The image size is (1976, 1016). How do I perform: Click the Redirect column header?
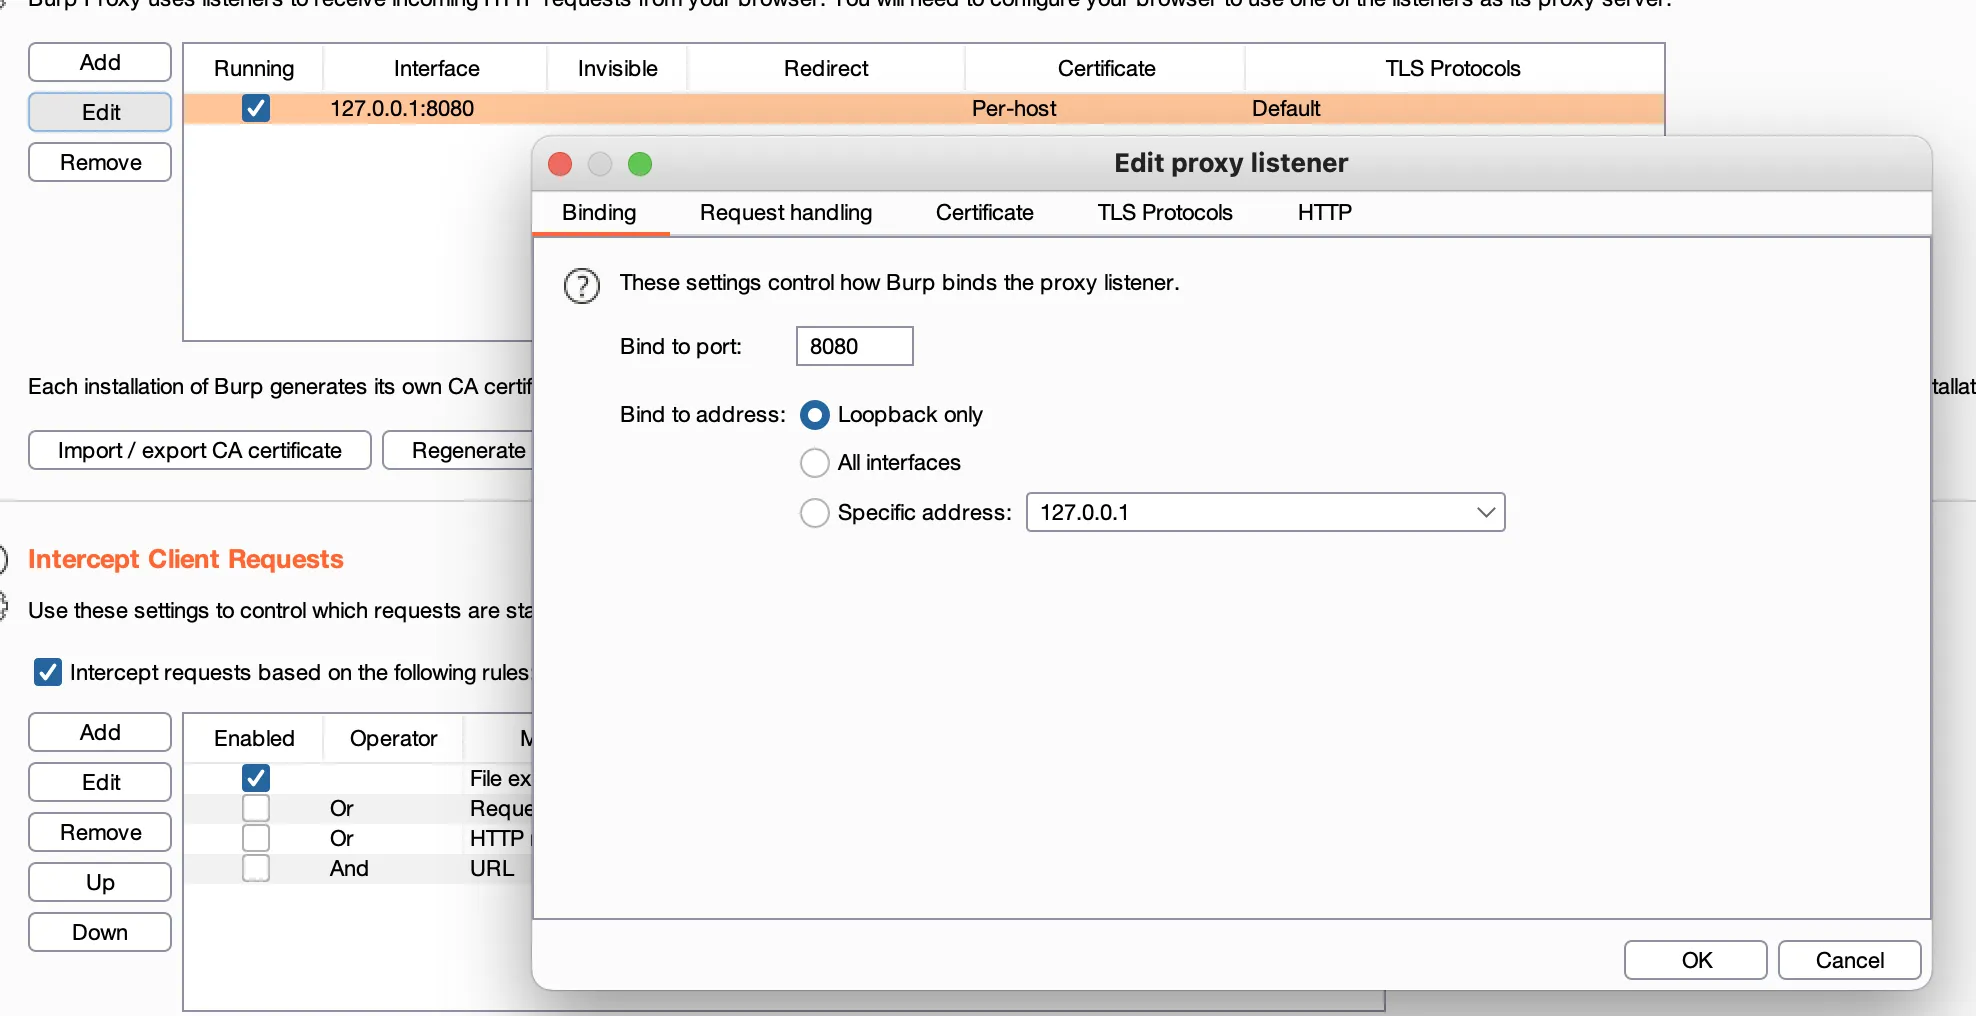pyautogui.click(x=826, y=68)
